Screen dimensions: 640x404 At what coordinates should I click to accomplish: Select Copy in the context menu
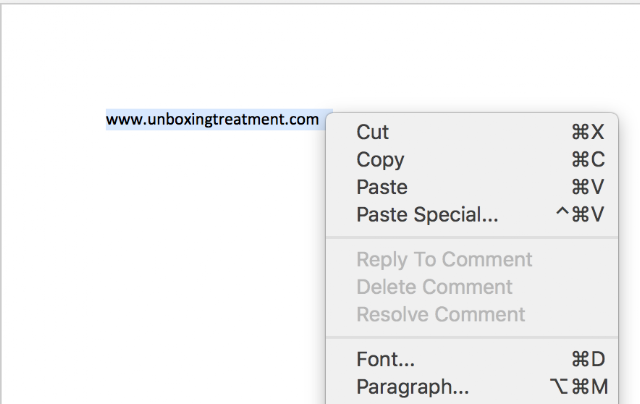(x=472, y=160)
